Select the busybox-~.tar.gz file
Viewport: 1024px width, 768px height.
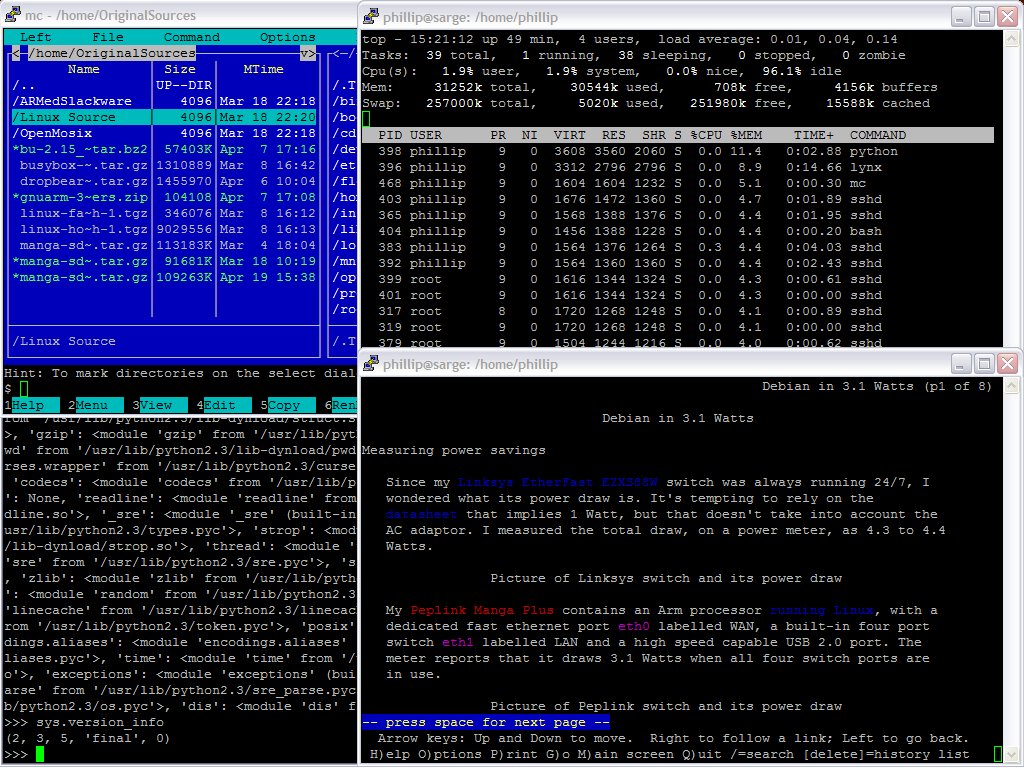point(164,165)
